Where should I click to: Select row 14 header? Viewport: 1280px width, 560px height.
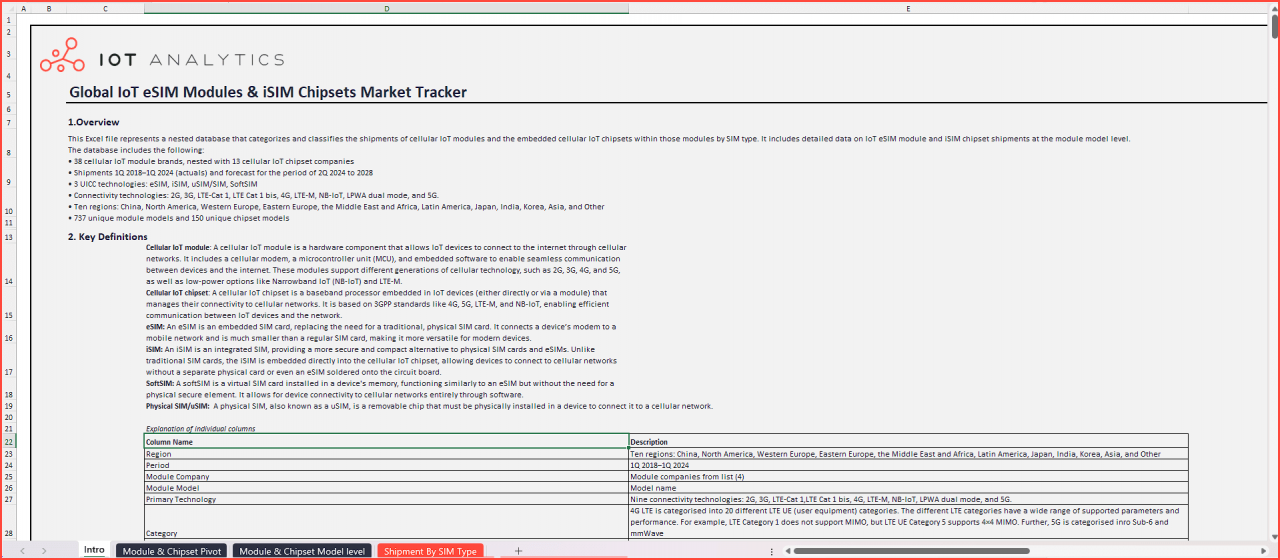pos(8,281)
